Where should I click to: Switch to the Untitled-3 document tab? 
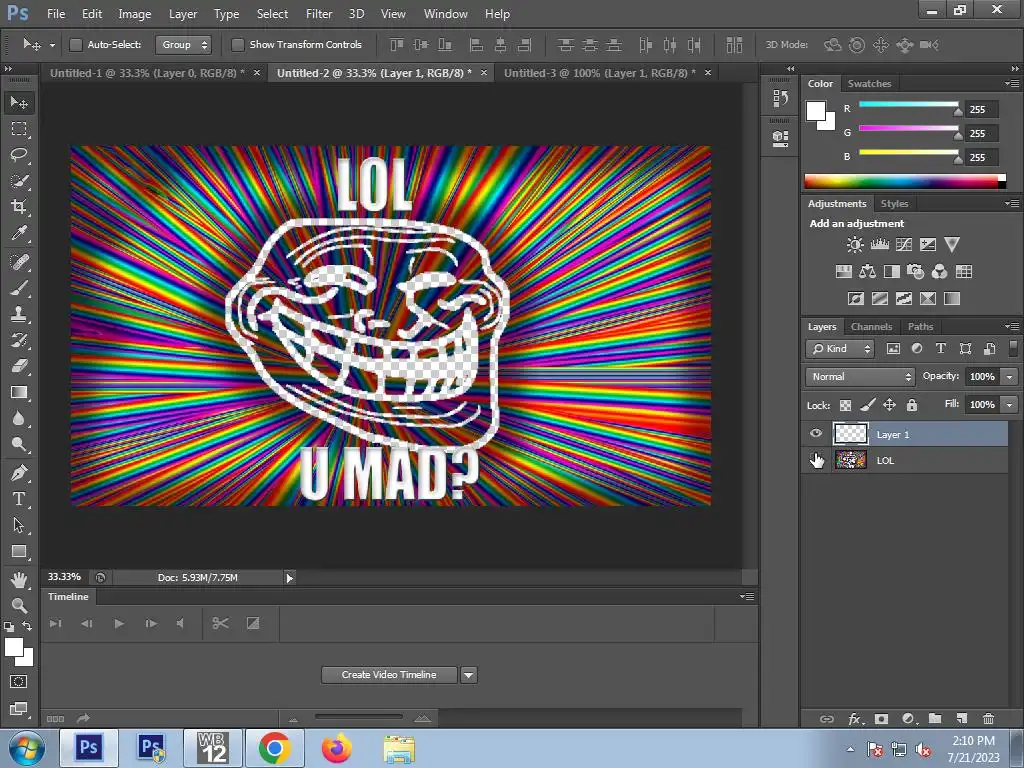600,73
